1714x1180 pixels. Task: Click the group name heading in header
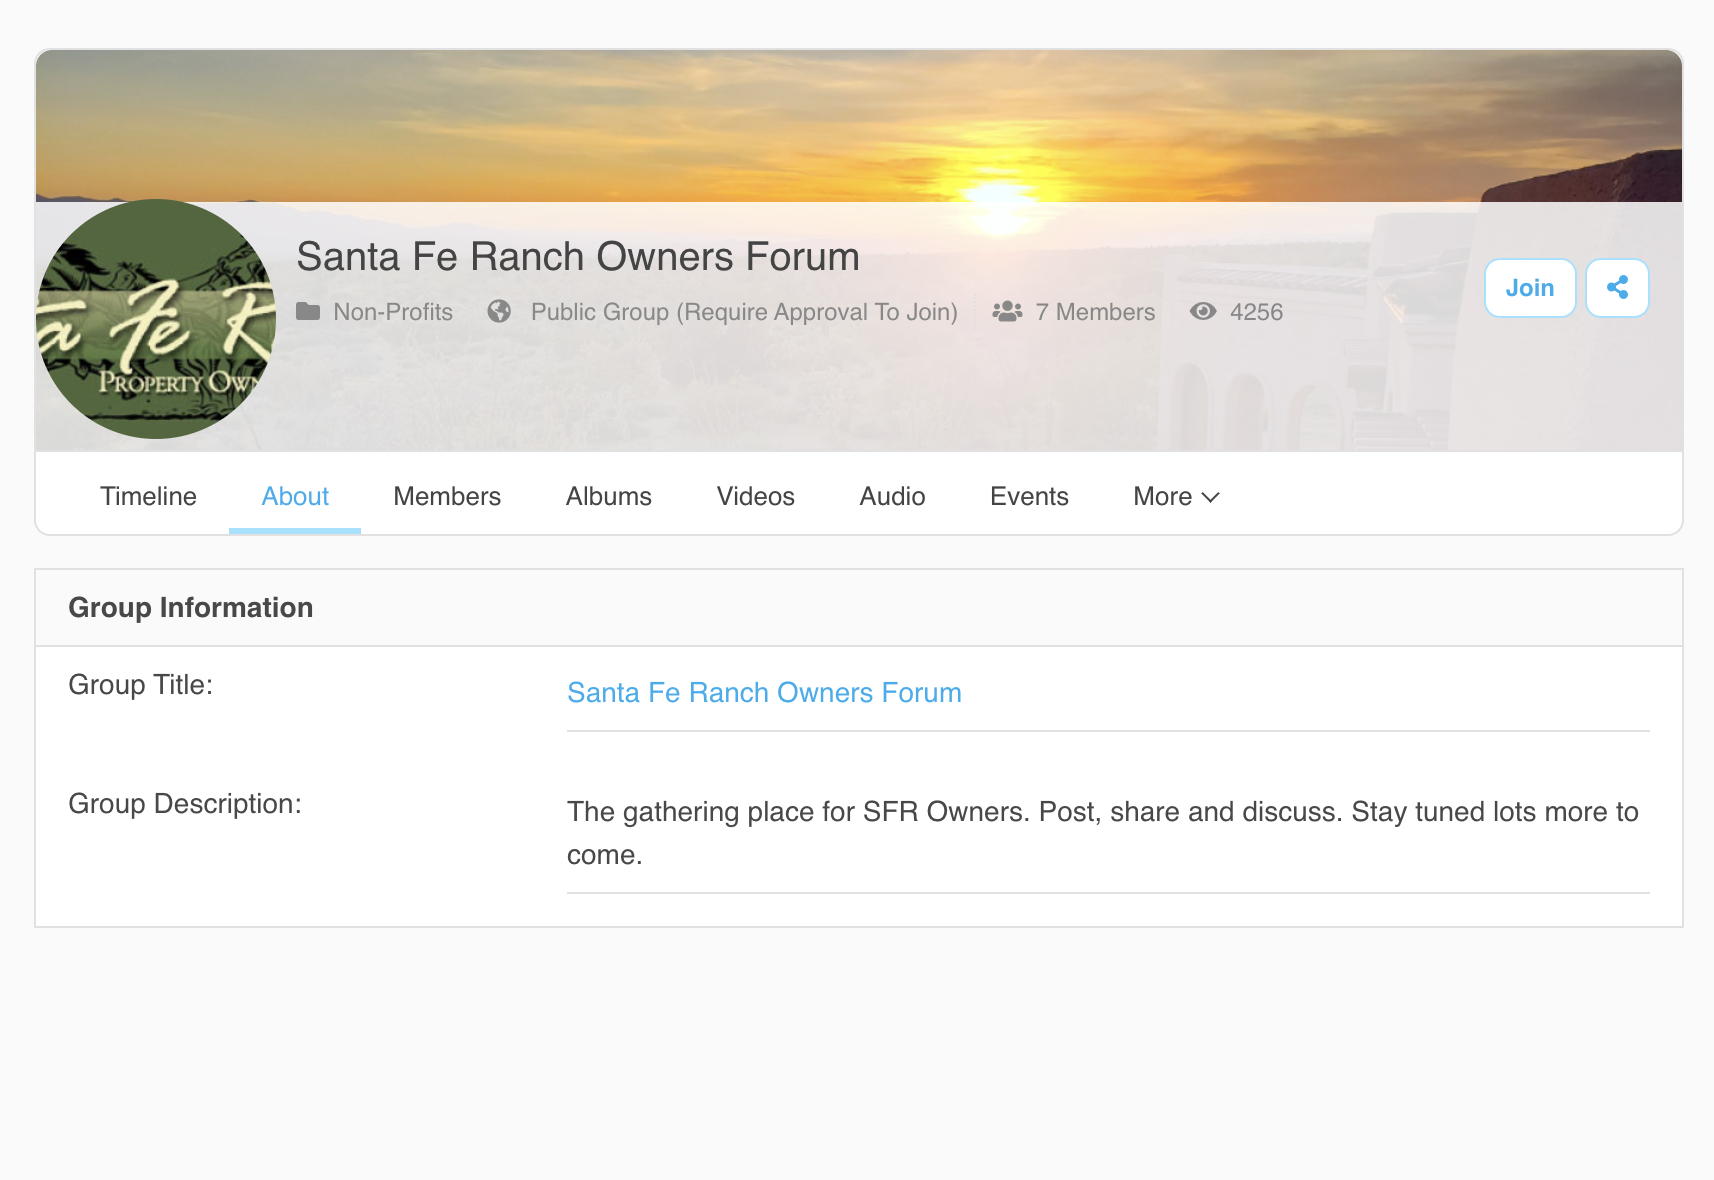tap(578, 257)
